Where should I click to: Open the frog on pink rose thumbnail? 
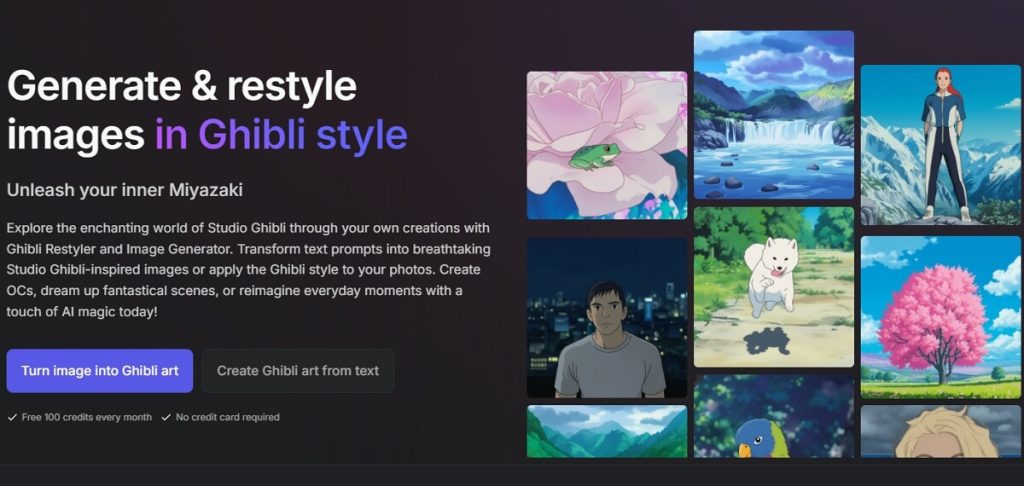[607, 145]
